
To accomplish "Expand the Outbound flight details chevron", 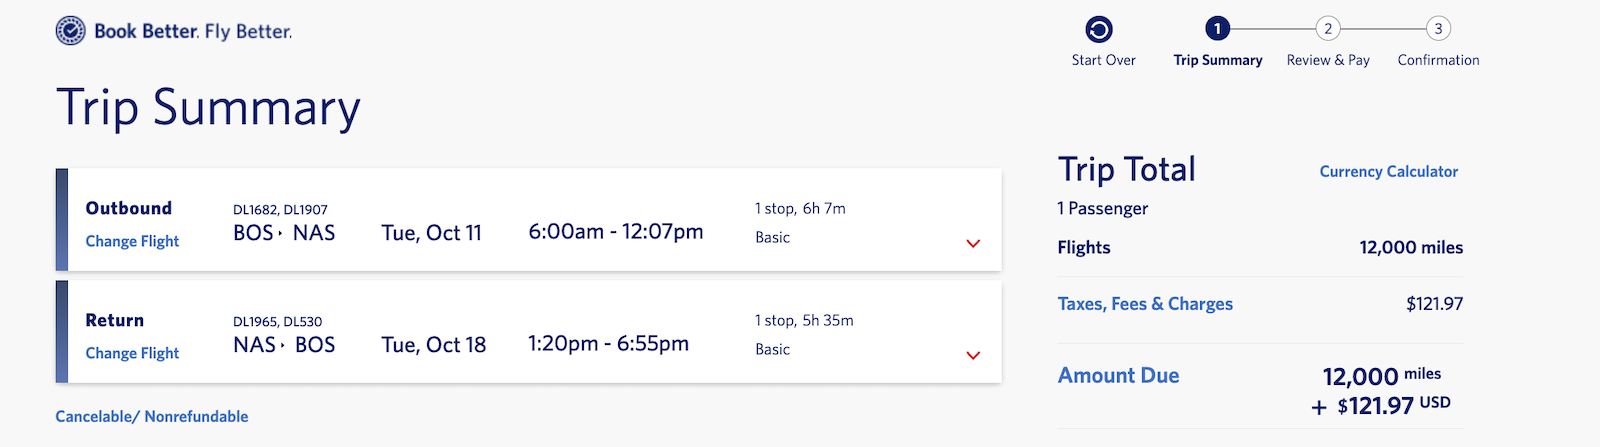I will (x=973, y=243).
